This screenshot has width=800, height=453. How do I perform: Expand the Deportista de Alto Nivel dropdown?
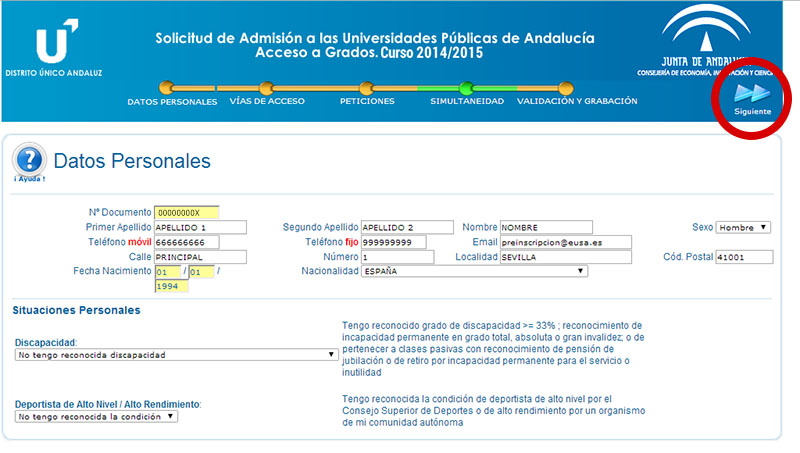(x=96, y=416)
